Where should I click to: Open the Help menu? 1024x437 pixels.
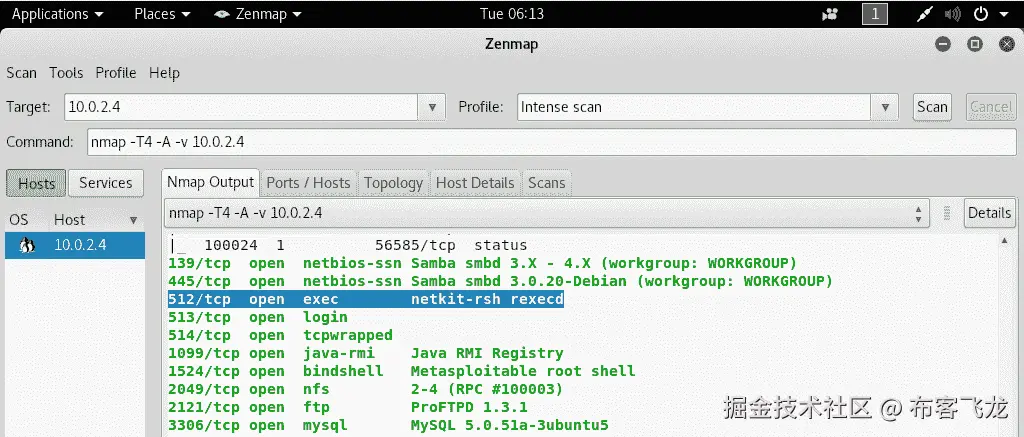coord(164,73)
